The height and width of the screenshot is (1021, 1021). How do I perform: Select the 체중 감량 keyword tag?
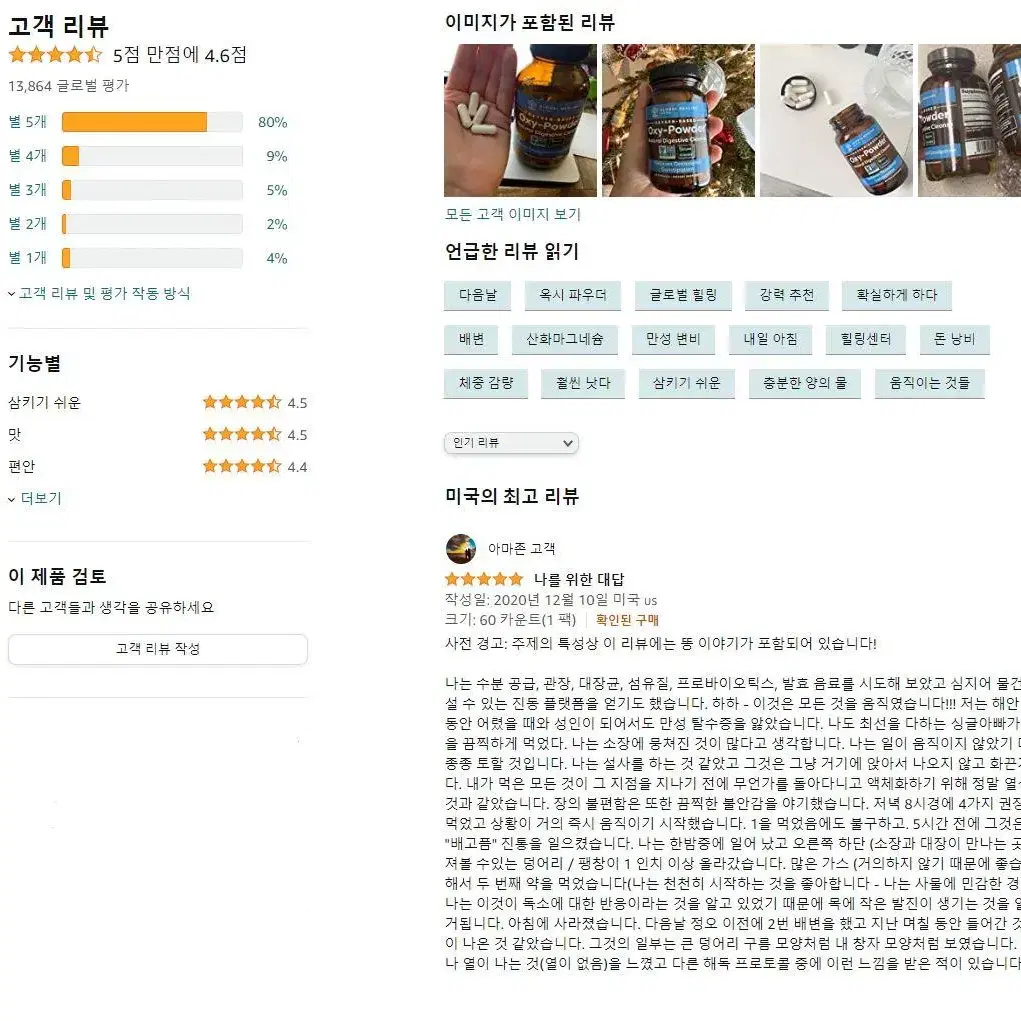(x=486, y=383)
